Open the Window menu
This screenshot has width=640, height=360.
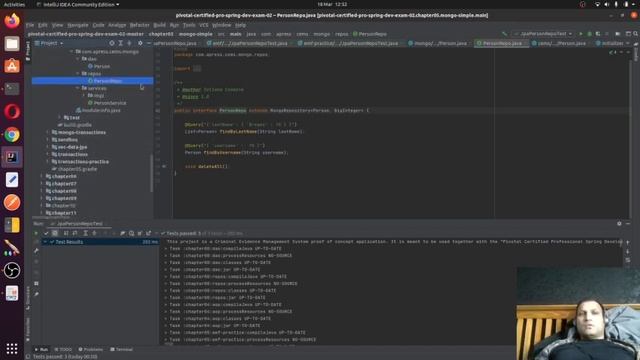tap(222, 25)
